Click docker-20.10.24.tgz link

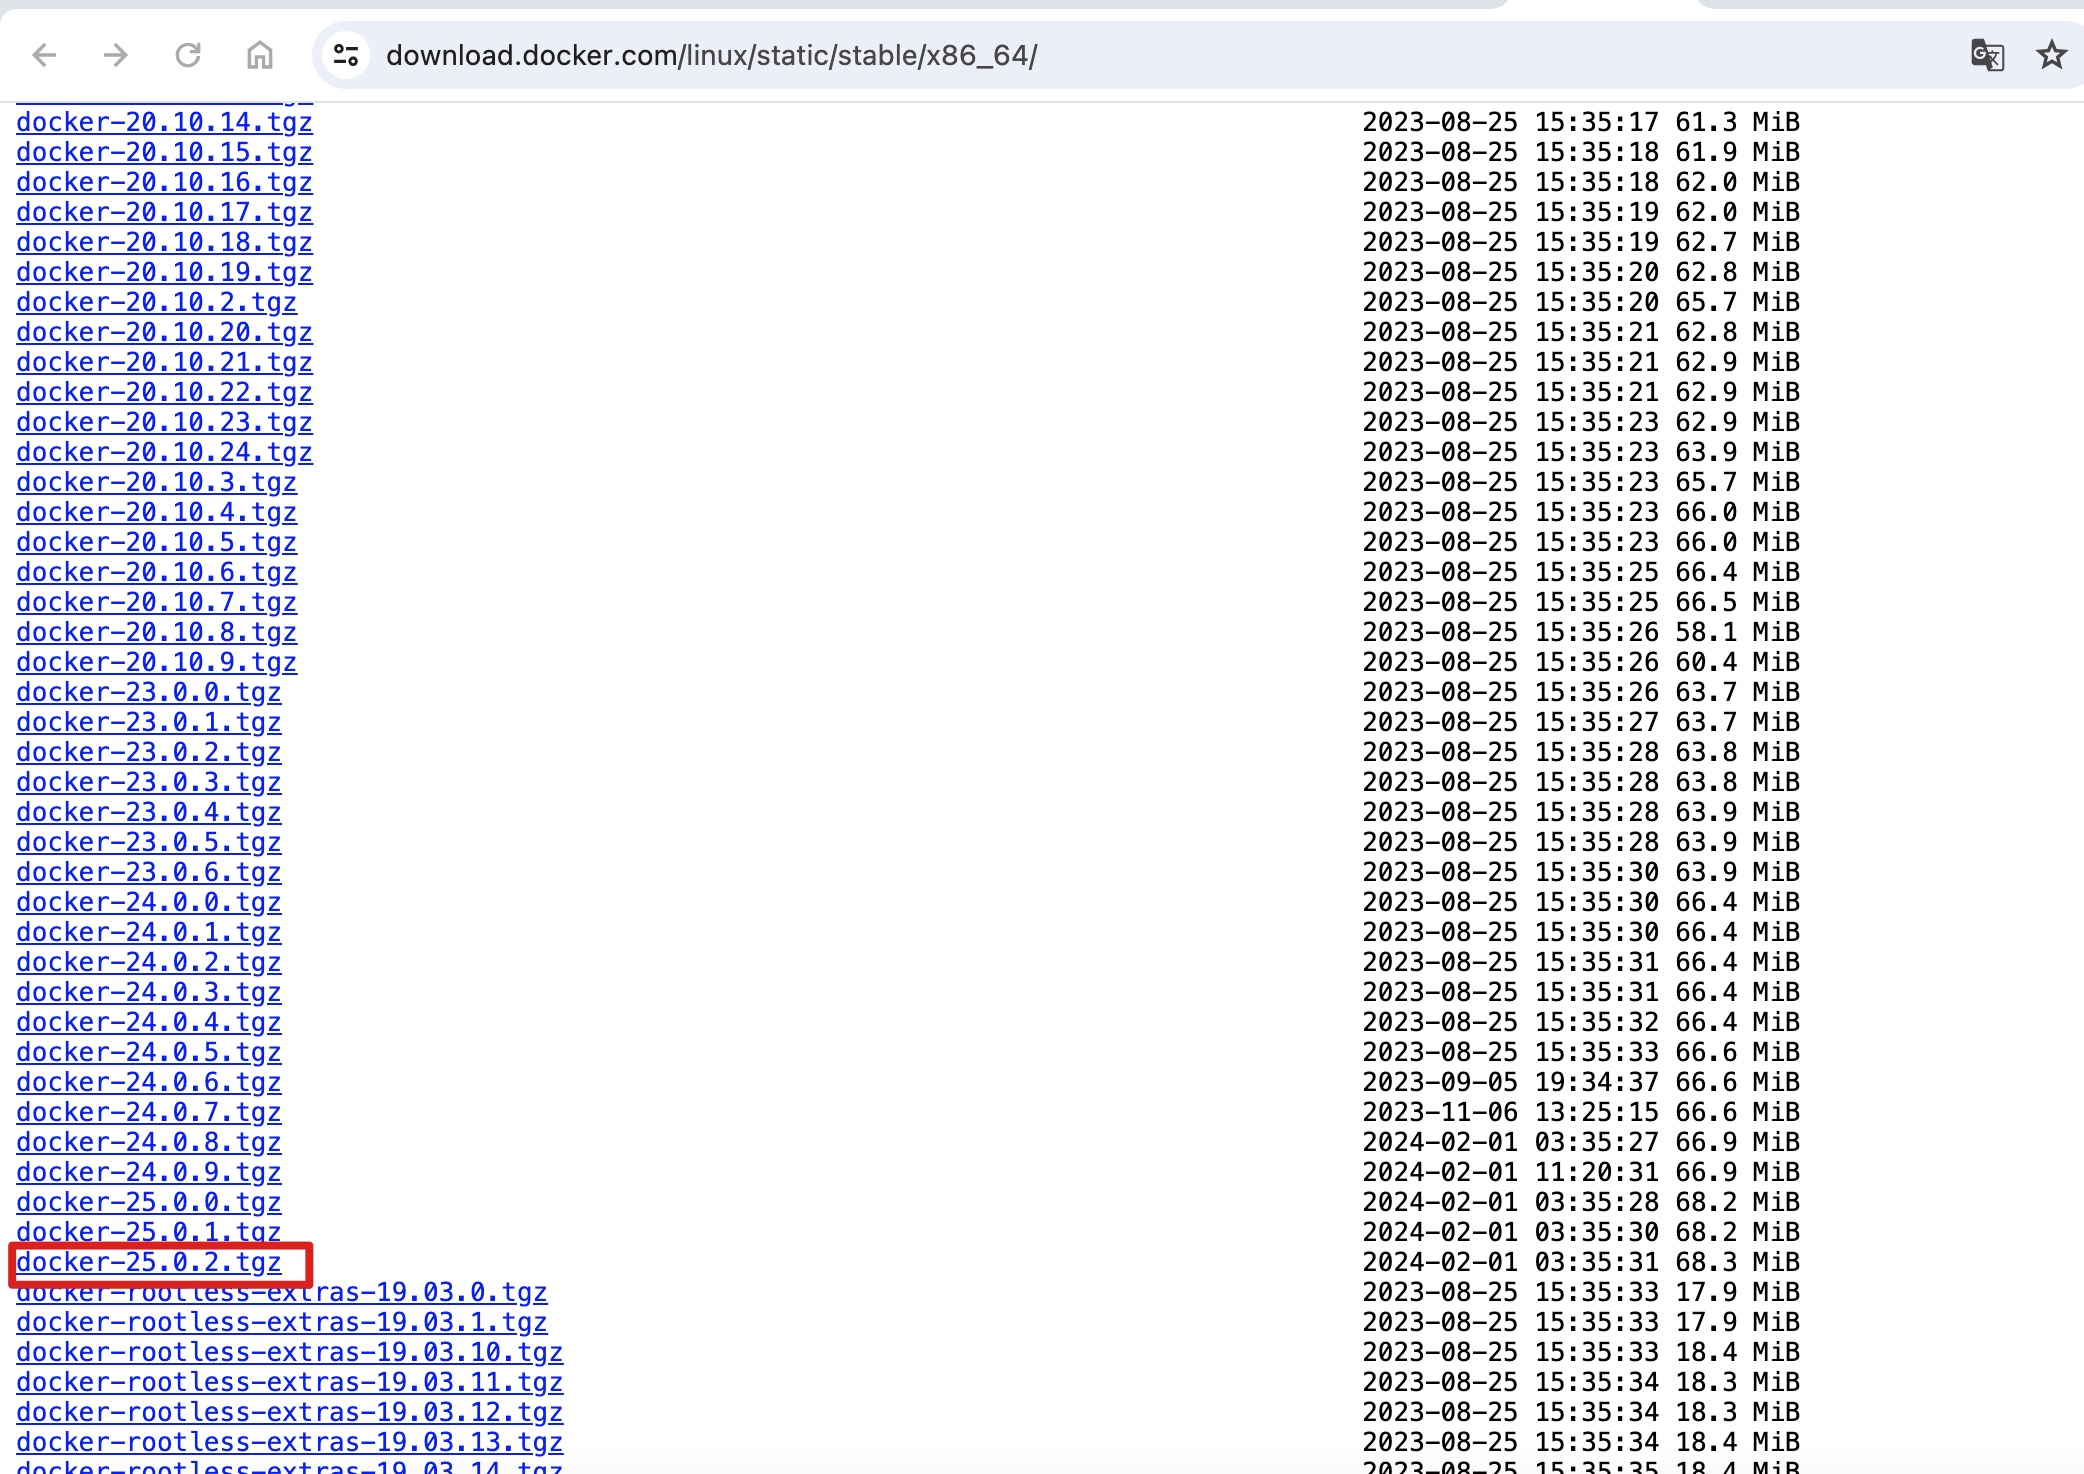pyautogui.click(x=164, y=452)
